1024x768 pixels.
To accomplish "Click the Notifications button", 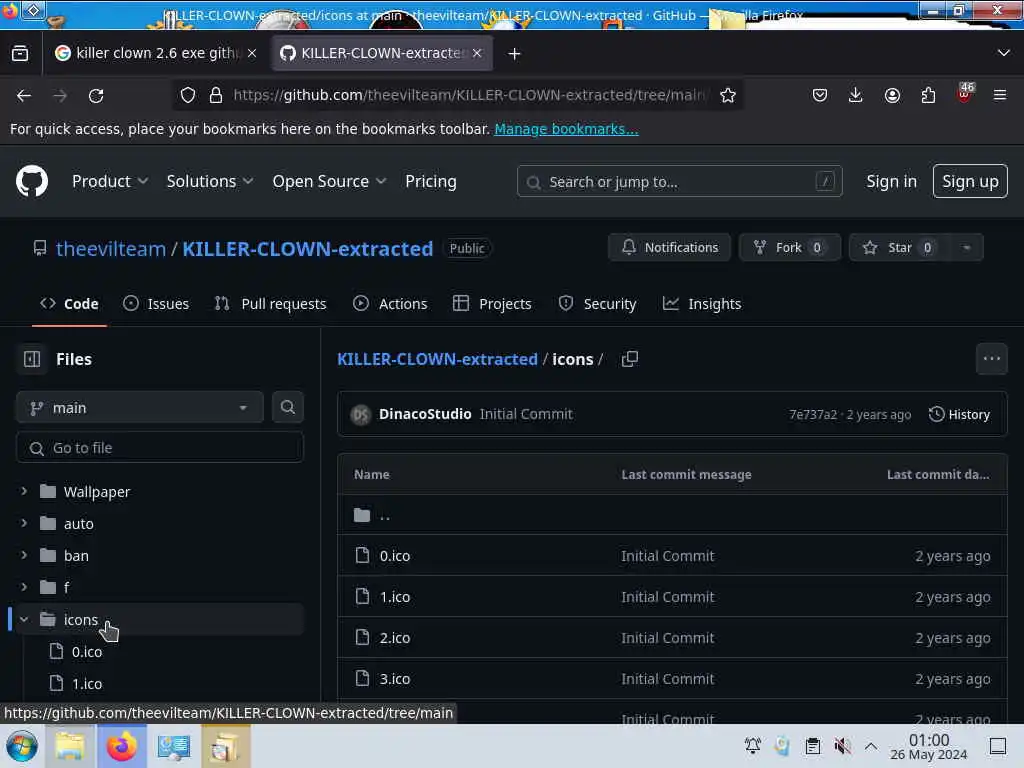I will tap(669, 248).
